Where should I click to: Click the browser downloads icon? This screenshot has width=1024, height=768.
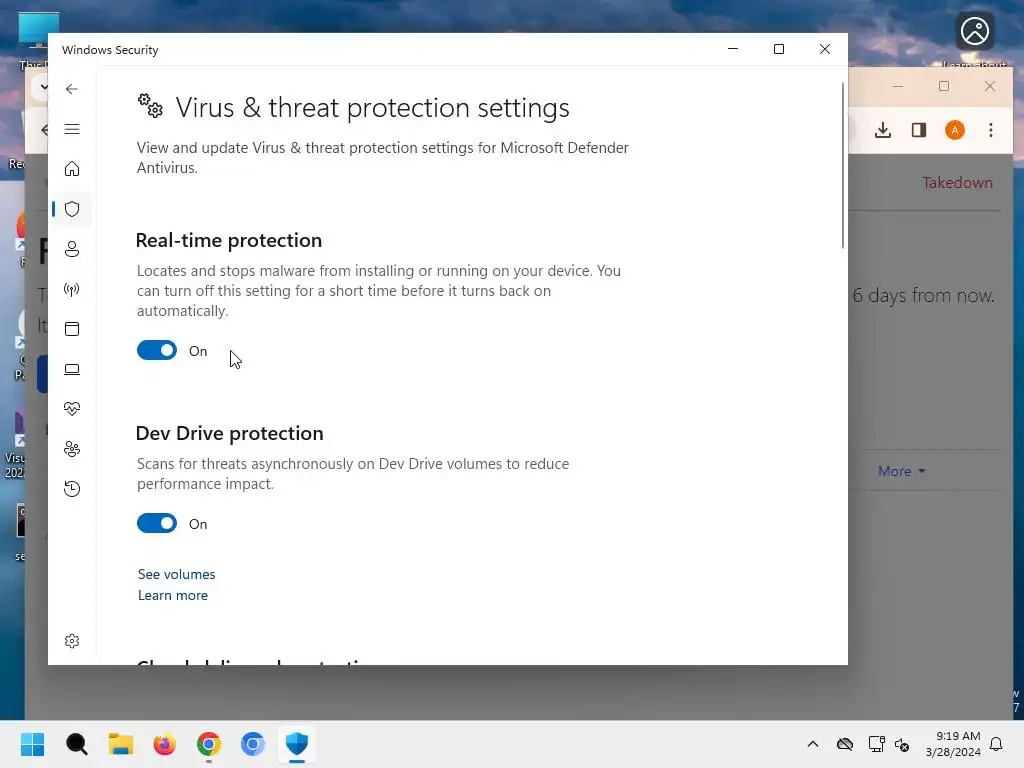[883, 130]
